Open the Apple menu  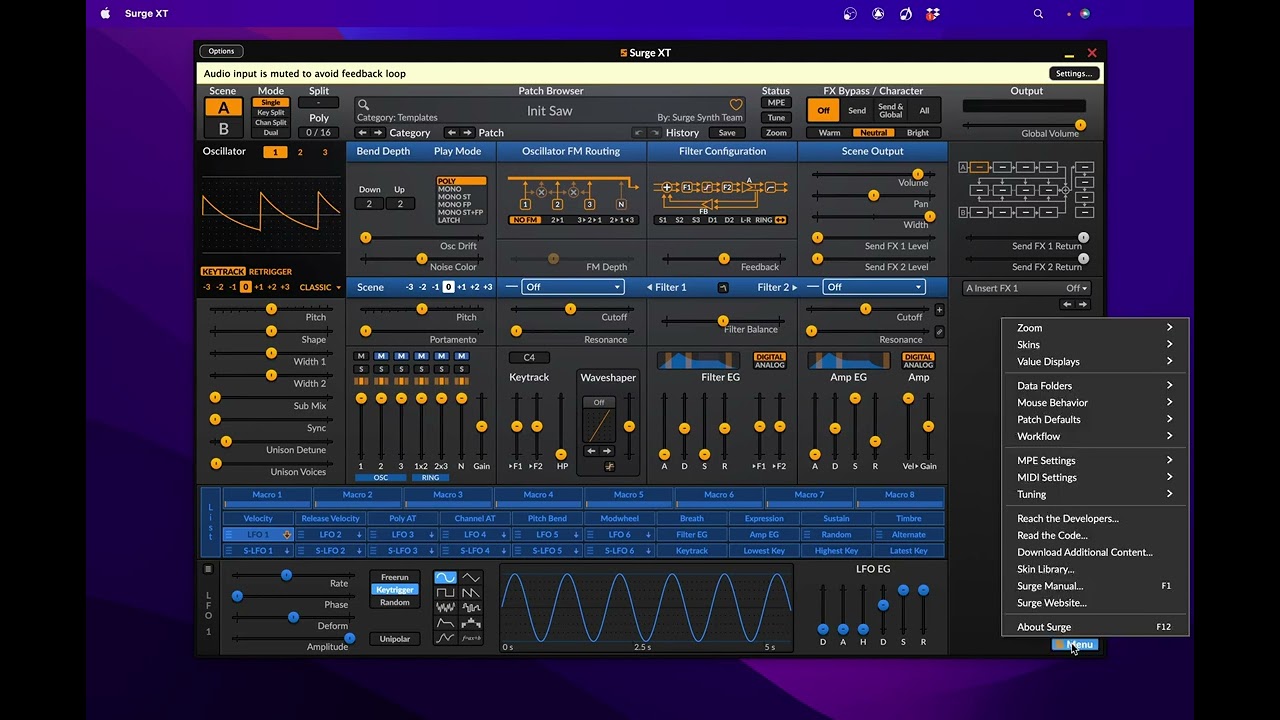105,14
